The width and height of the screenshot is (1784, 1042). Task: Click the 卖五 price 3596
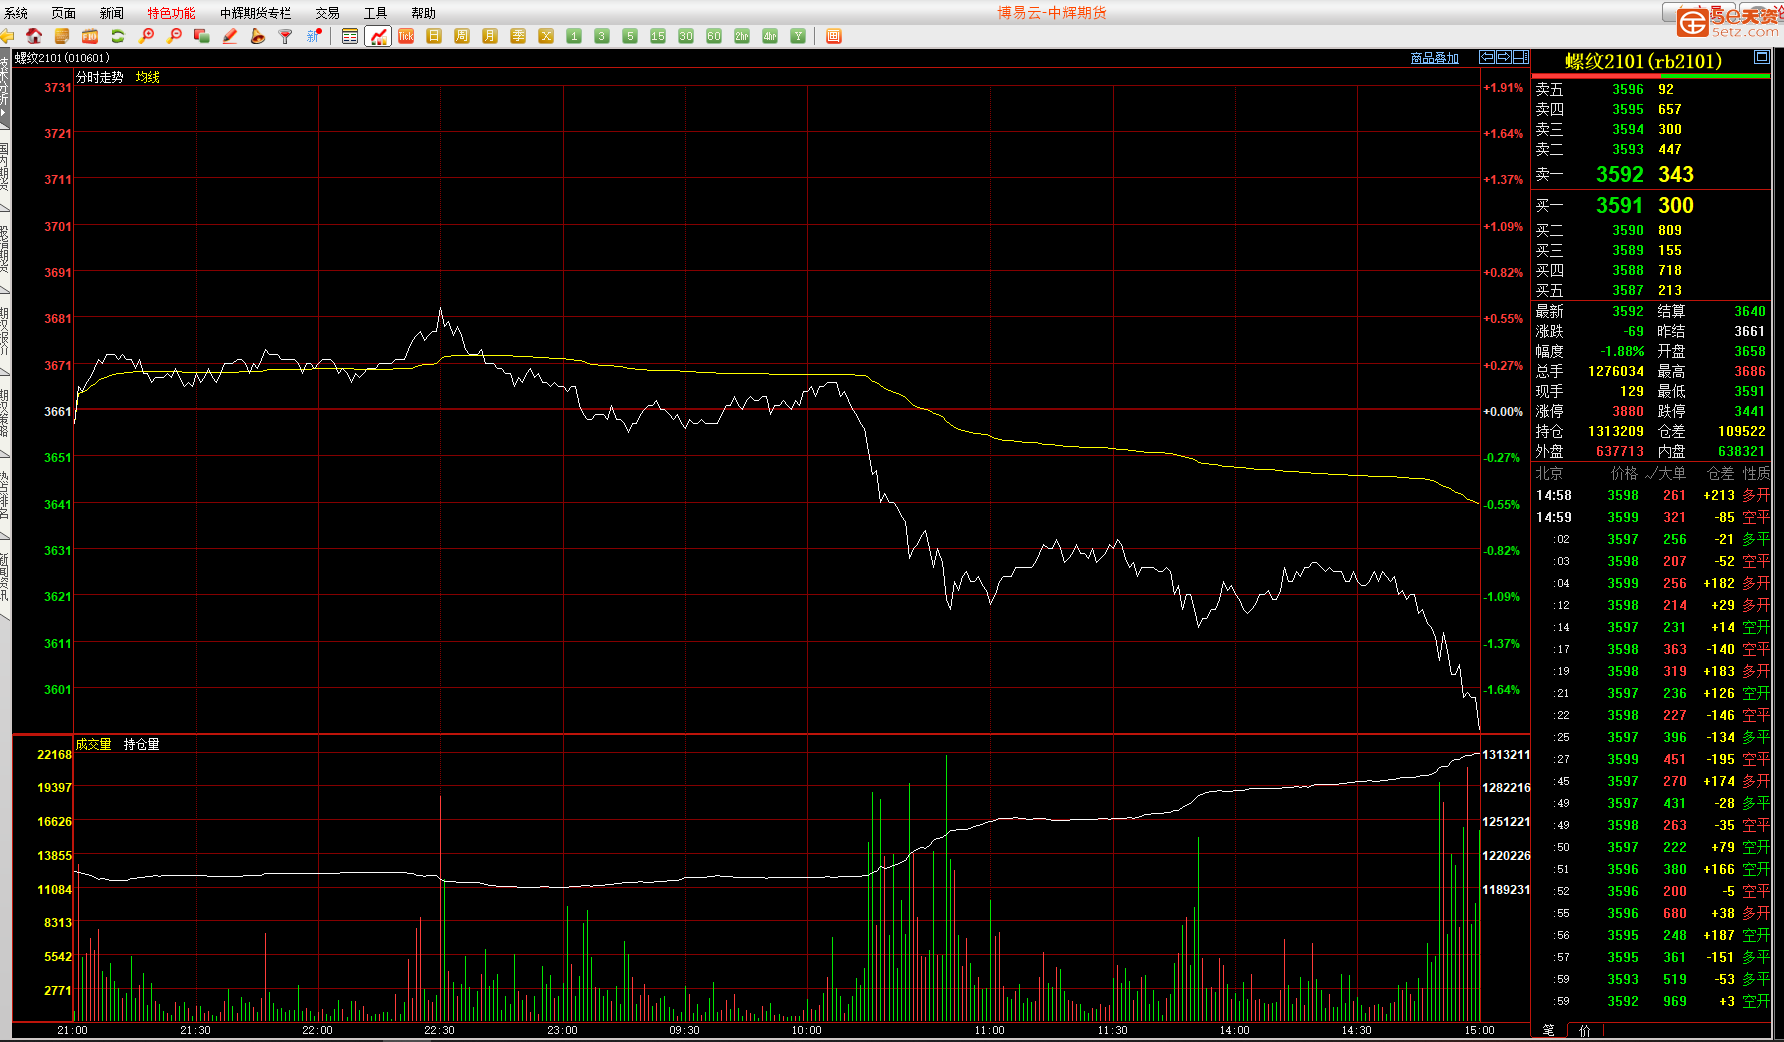pyautogui.click(x=1628, y=89)
